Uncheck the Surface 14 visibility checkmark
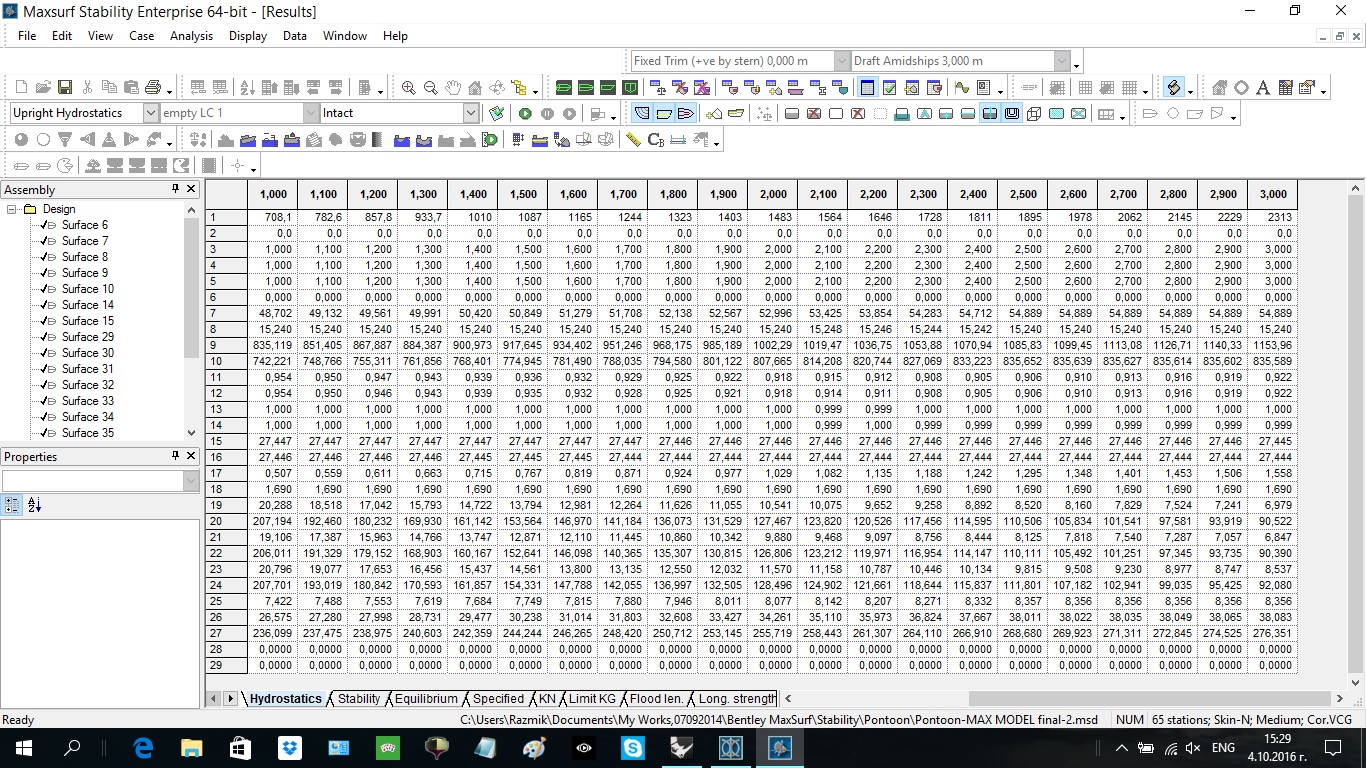Viewport: 1366px width, 768px height. pos(44,305)
